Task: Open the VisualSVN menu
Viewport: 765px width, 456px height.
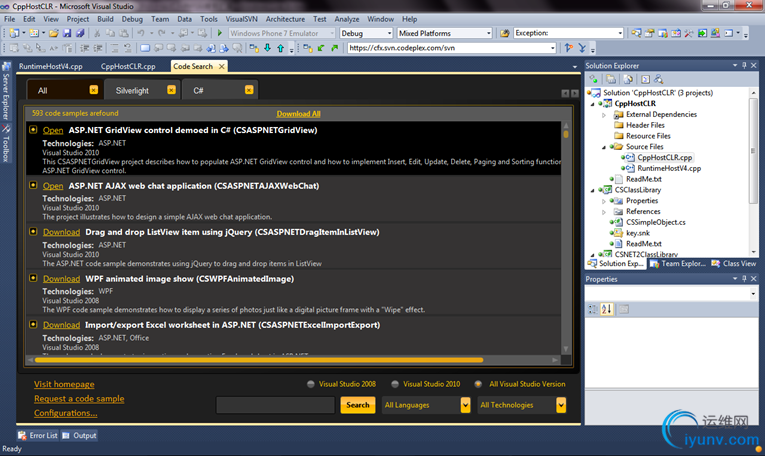Action: 242,19
